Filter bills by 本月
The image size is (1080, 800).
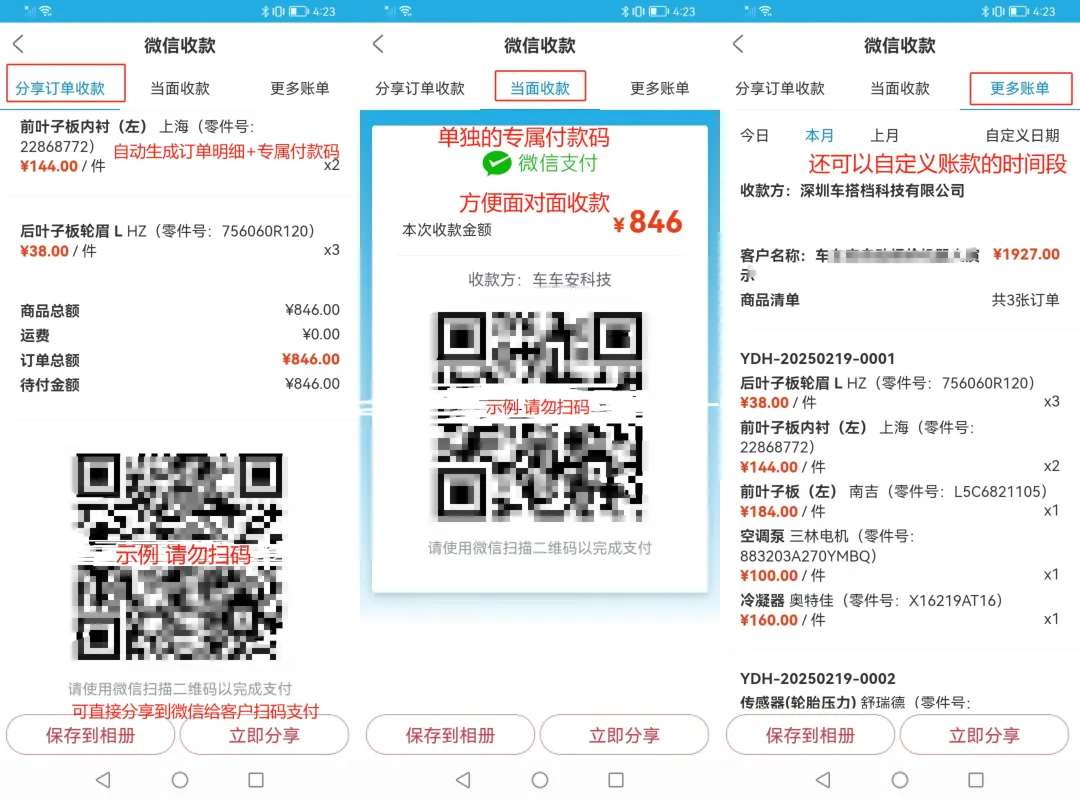pos(819,135)
